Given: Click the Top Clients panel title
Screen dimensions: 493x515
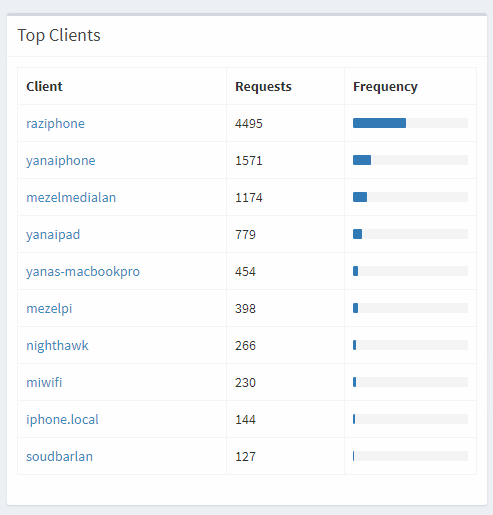Looking at the screenshot, I should (x=59, y=35).
